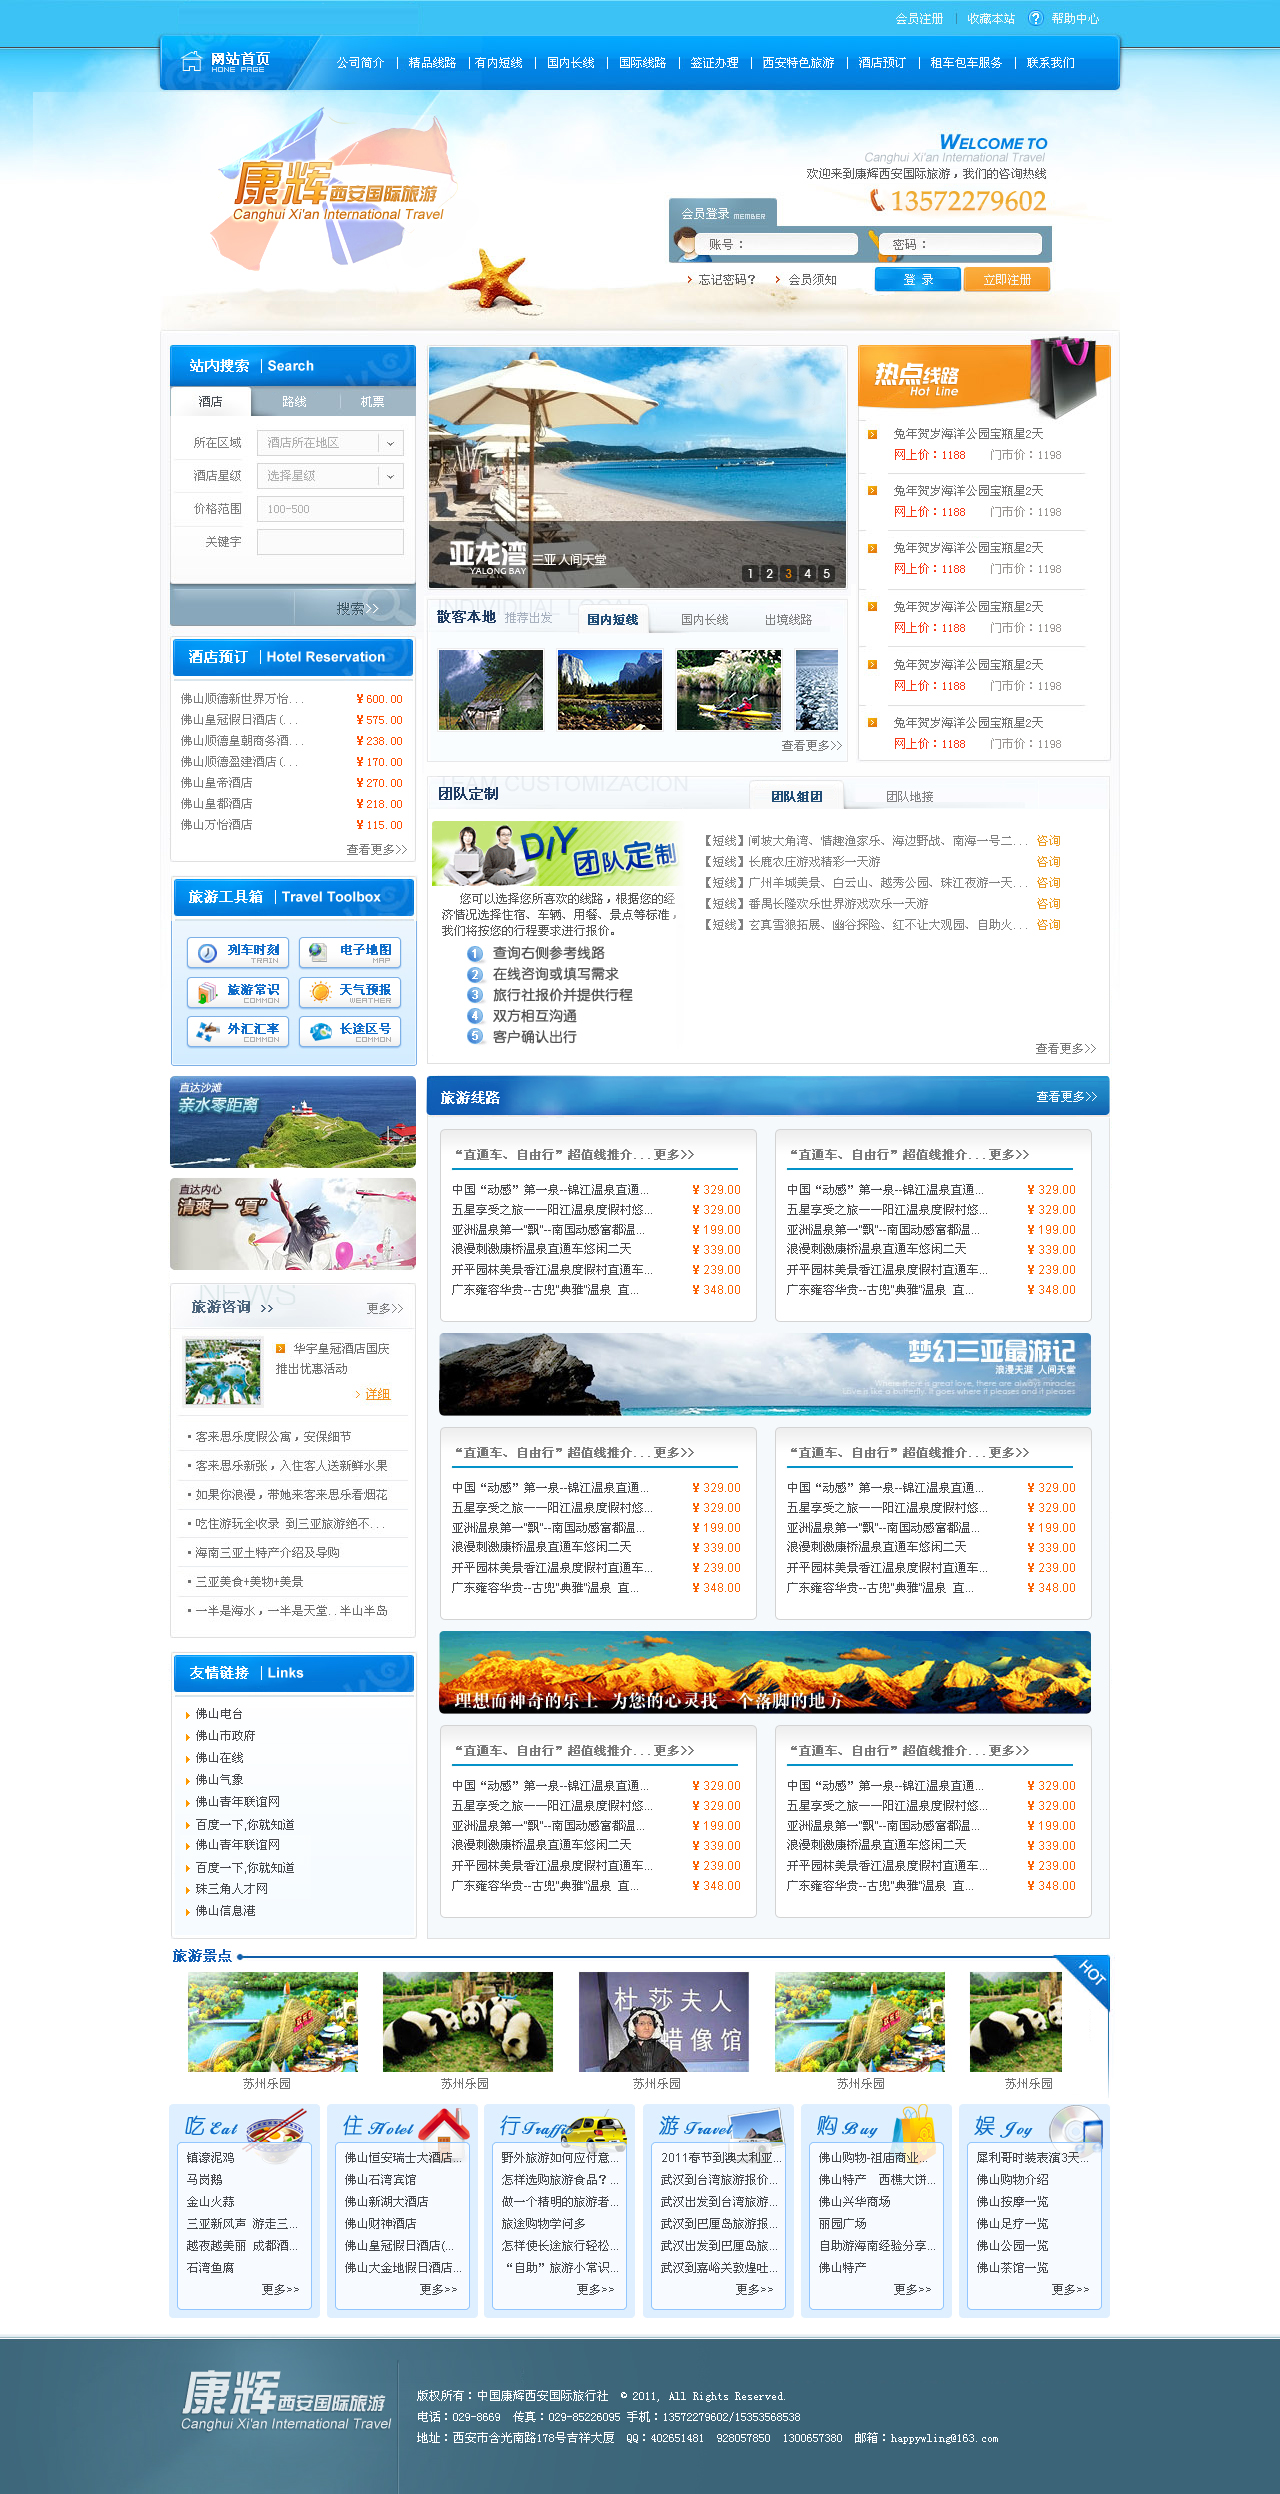Open the 长途区号 area code tool
Viewport: 1280px width, 2494px height.
click(x=350, y=1031)
